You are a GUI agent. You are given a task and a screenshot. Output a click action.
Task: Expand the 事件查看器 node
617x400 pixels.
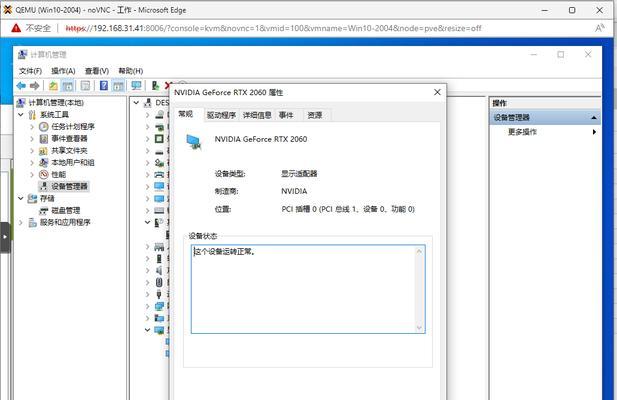pos(32,138)
